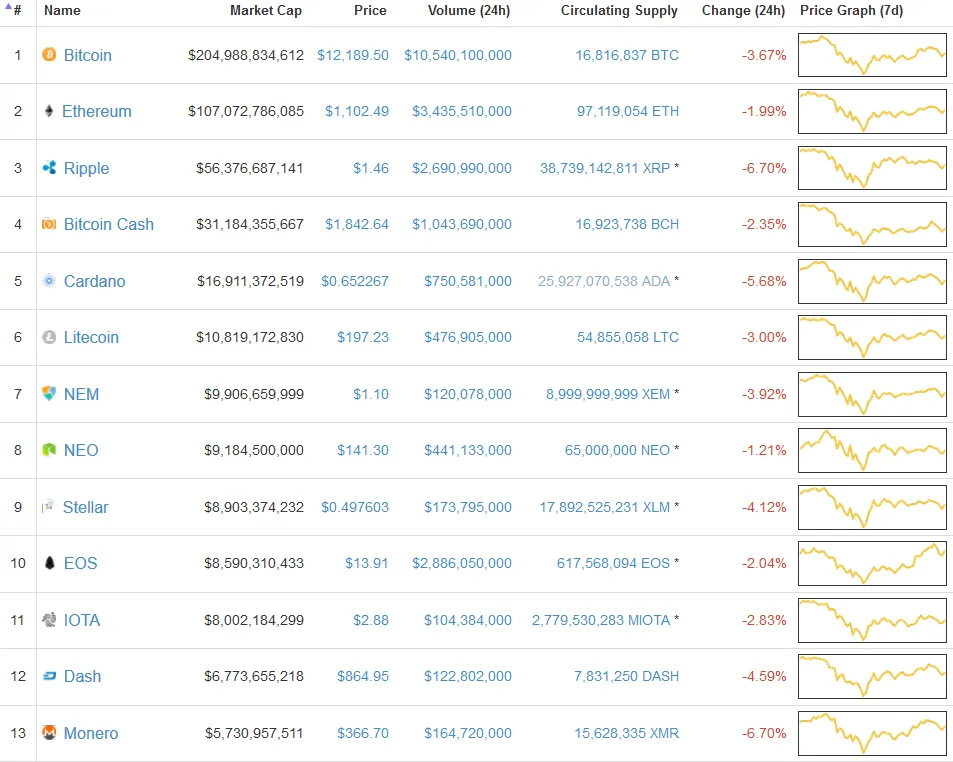Click Bitcoin price $12,189.50

click(353, 55)
